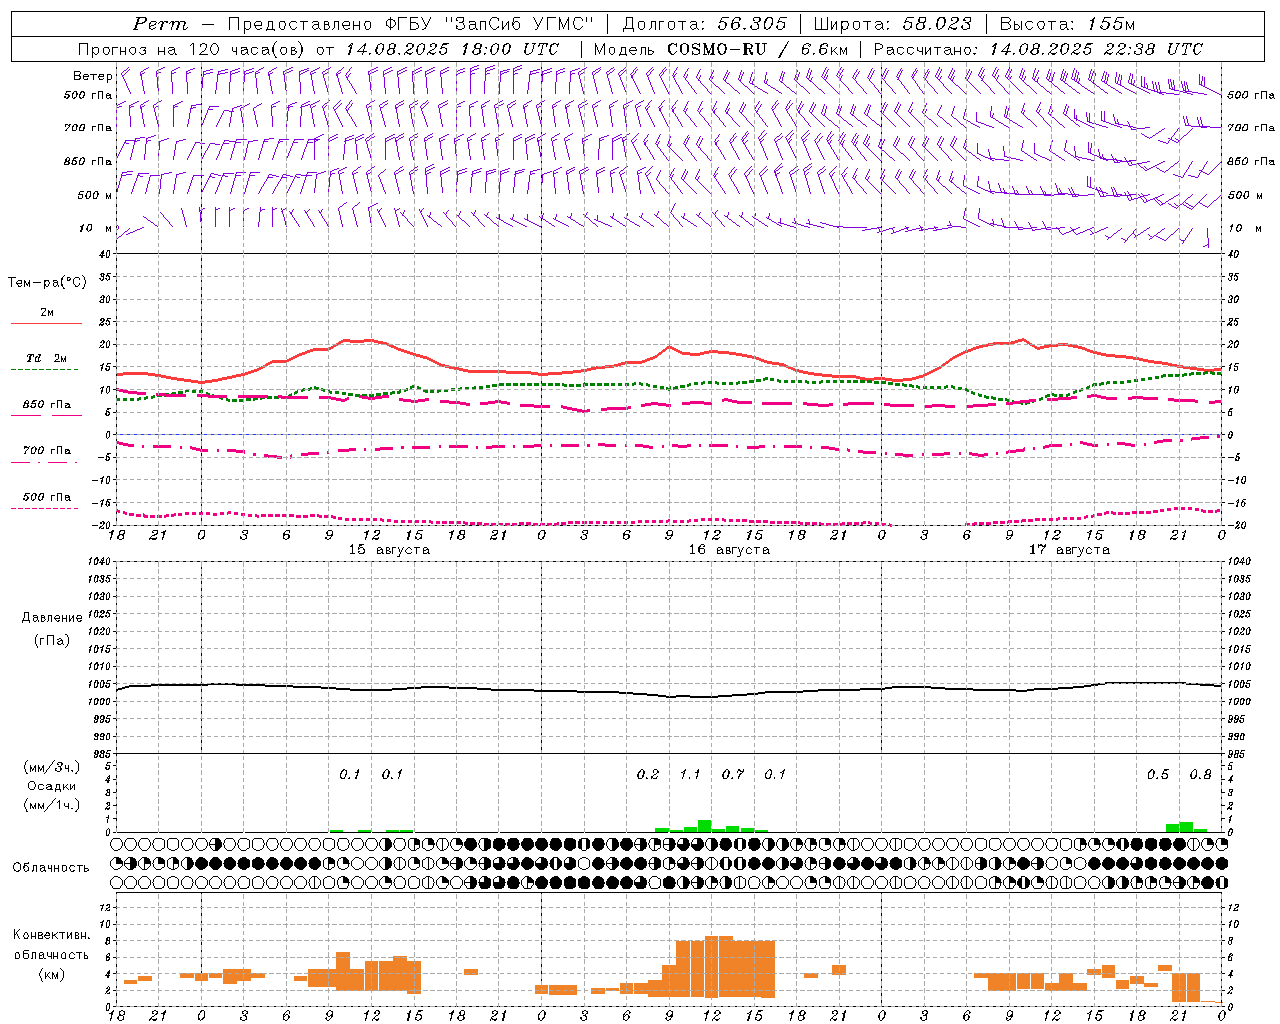The height and width of the screenshot is (1024, 1280).
Task: Click the '(гПа)' unit under Давление
Action: [52, 640]
